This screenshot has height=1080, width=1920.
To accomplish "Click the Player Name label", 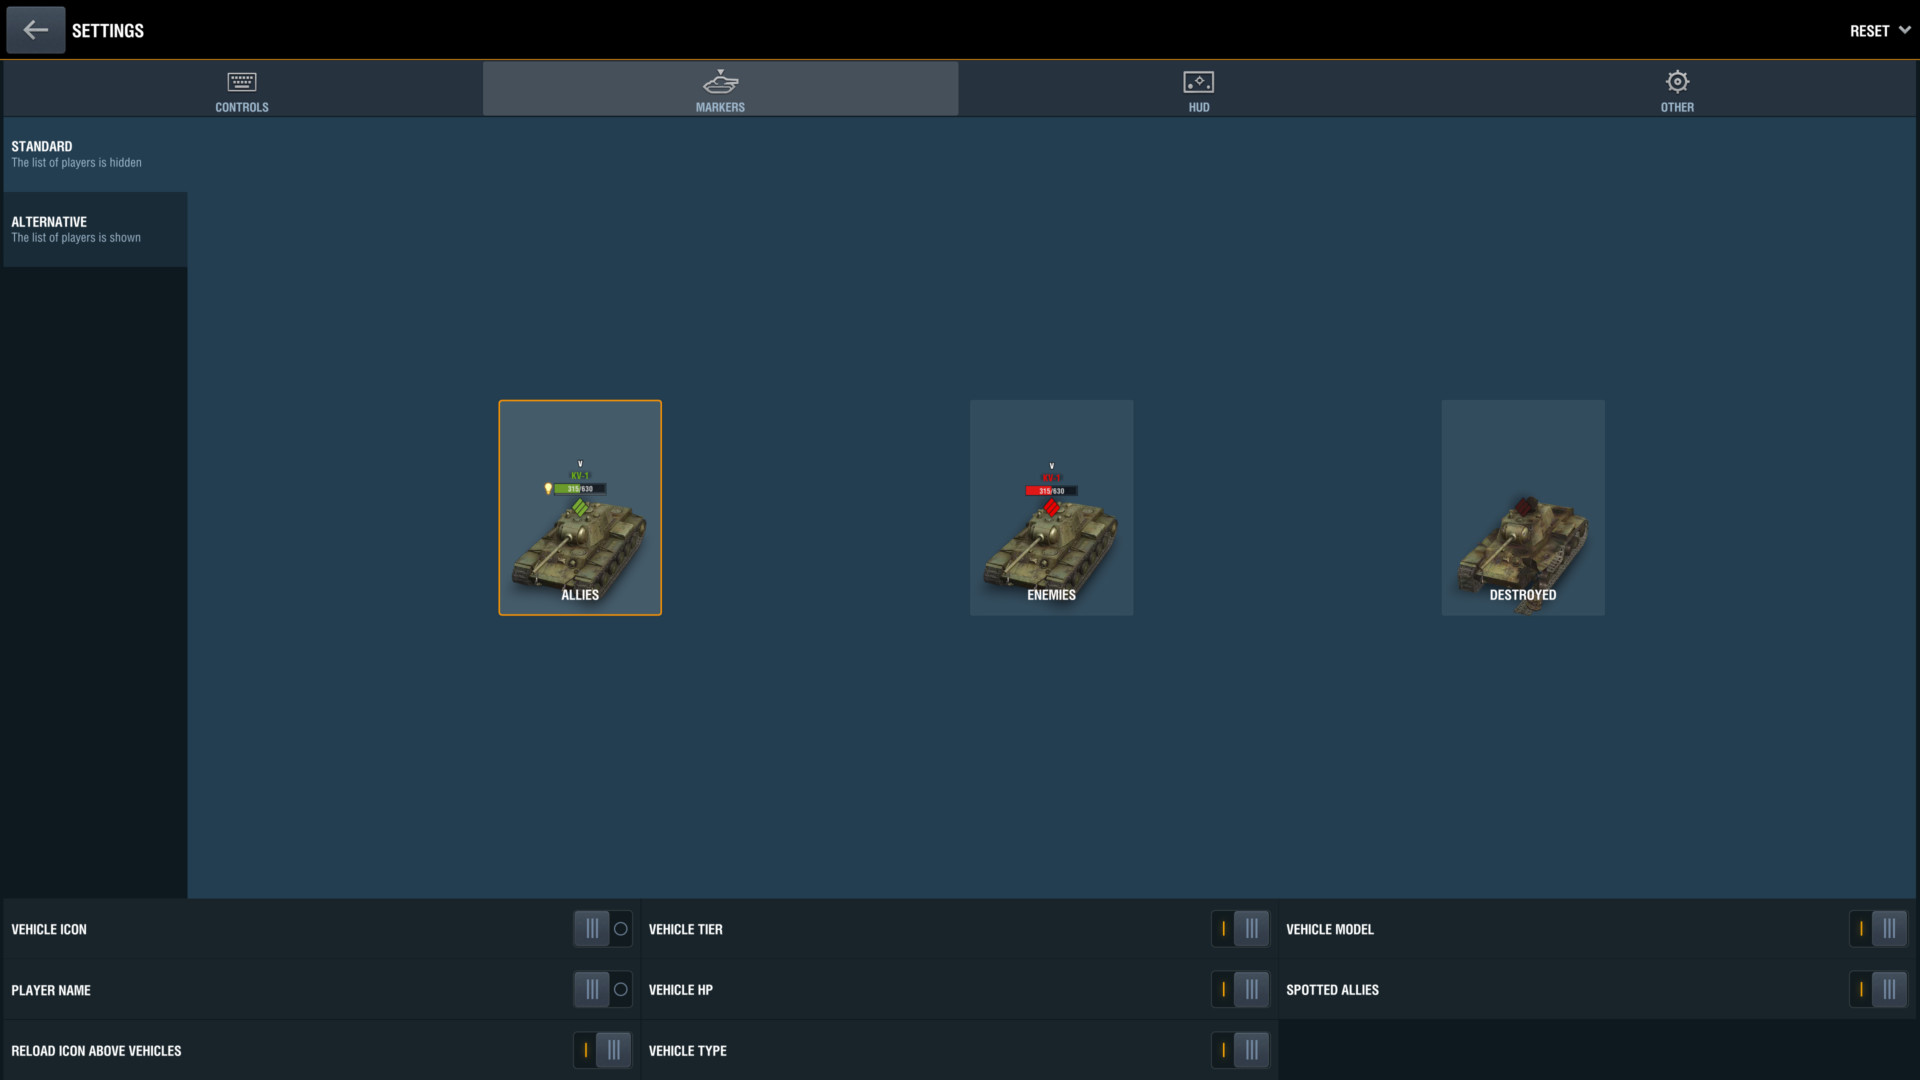I will (x=51, y=991).
